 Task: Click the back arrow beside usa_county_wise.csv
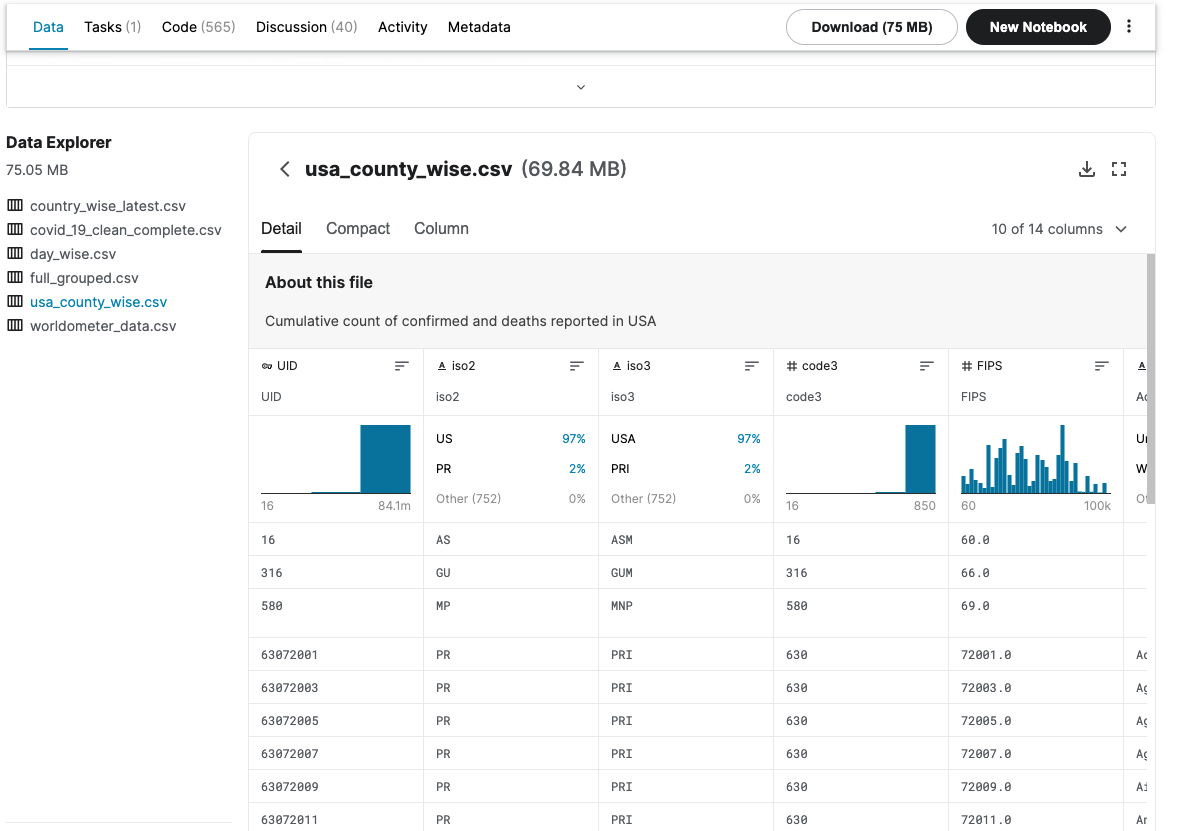(x=284, y=169)
